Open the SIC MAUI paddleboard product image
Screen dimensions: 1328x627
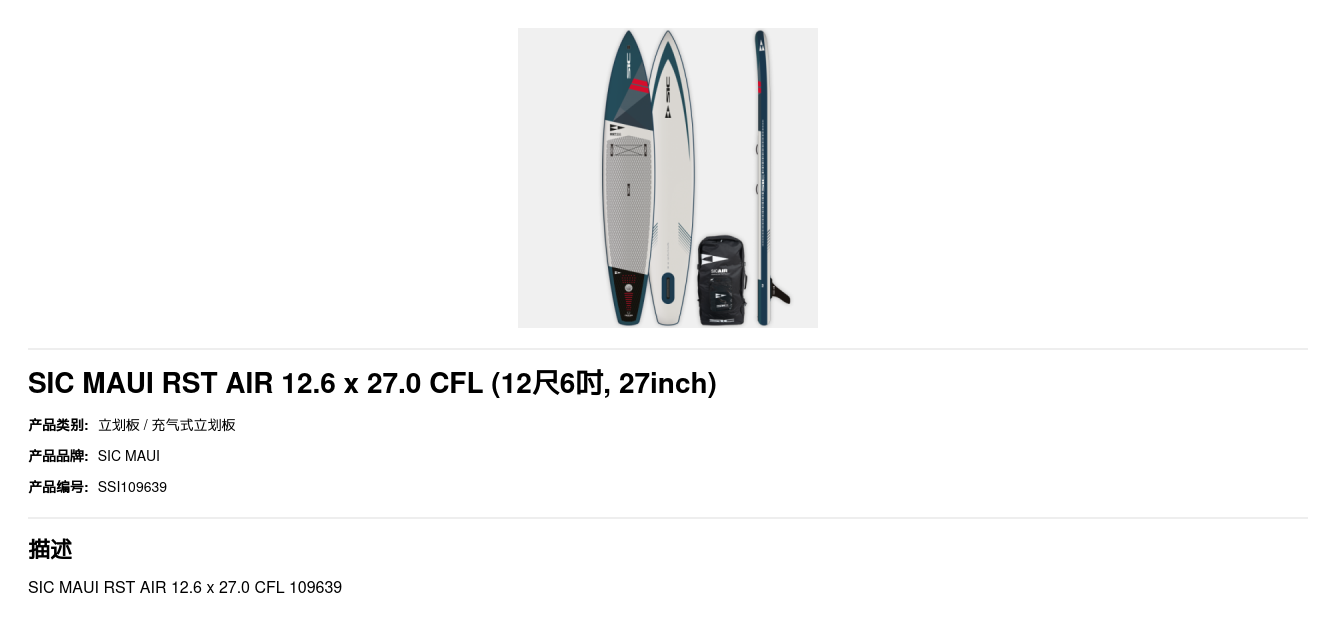pyautogui.click(x=668, y=178)
